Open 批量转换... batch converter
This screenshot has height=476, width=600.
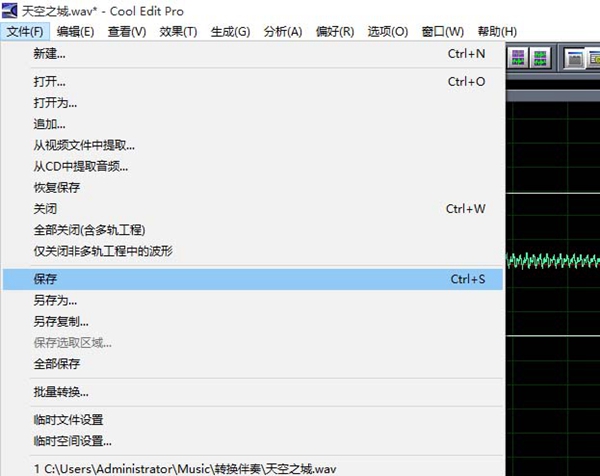pyautogui.click(x=253, y=392)
